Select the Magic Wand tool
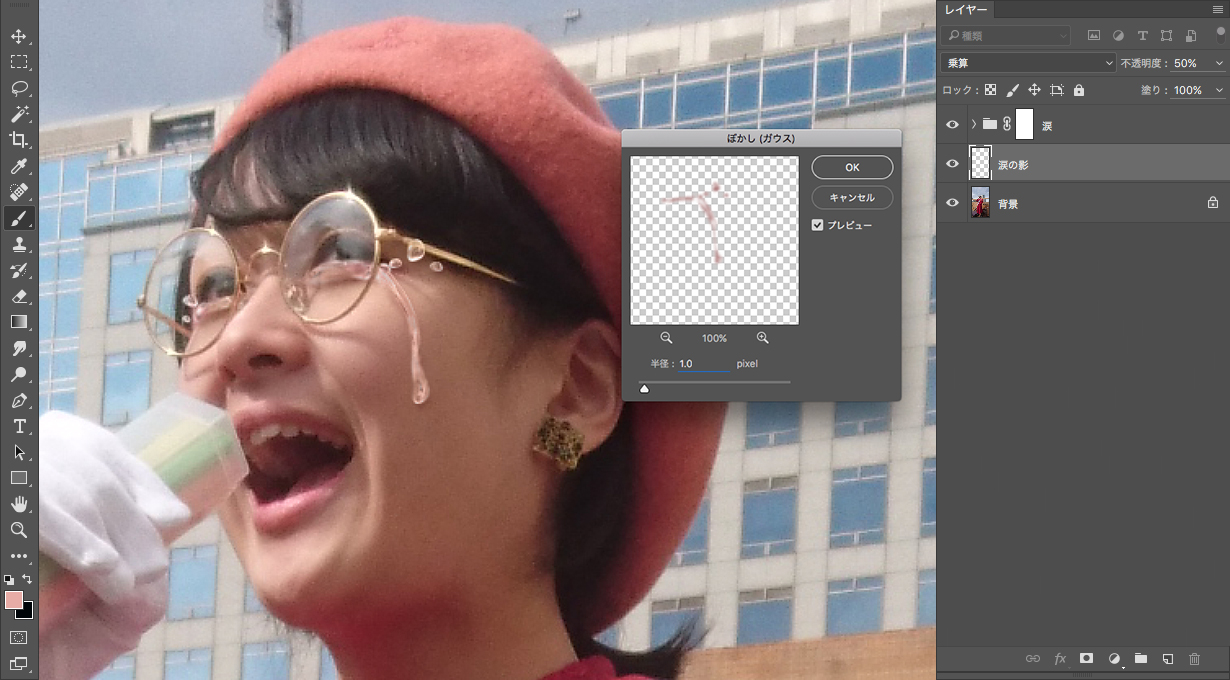1230x680 pixels. click(x=19, y=114)
